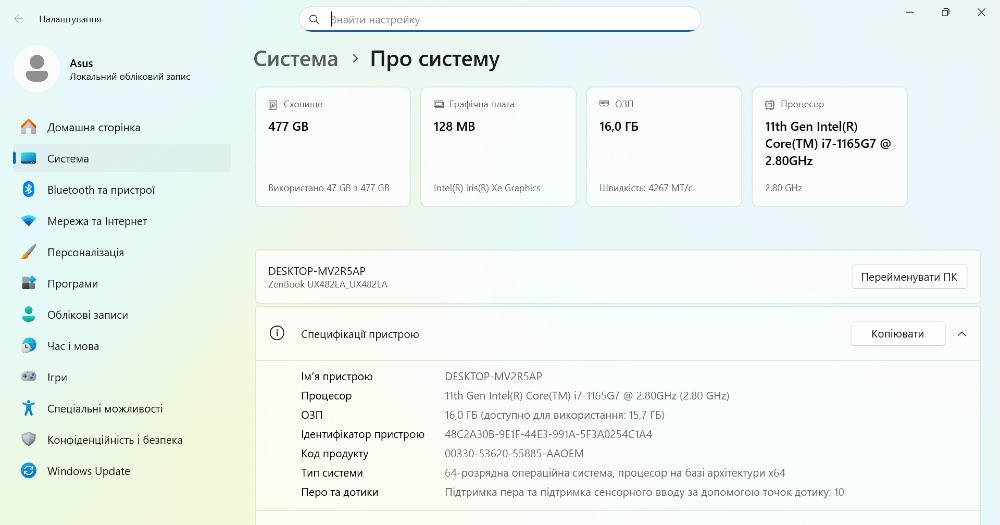This screenshot has height=525, width=1000.
Task: Select Система in the sidebar
Action: coord(122,158)
